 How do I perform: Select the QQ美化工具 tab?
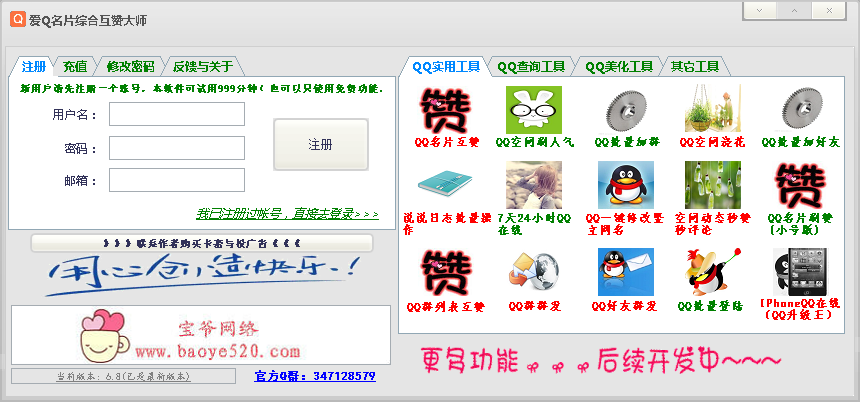619,67
